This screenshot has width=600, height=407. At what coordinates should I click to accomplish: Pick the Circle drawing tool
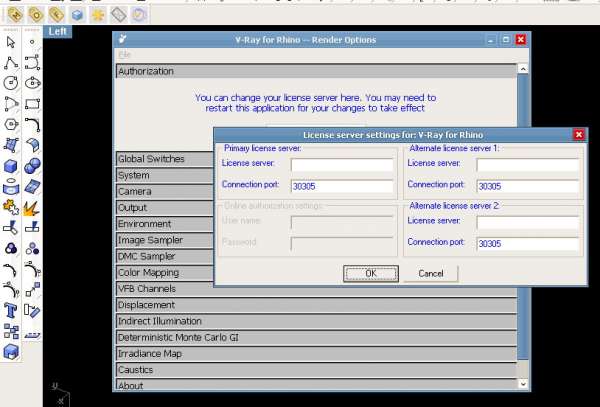[x=11, y=82]
